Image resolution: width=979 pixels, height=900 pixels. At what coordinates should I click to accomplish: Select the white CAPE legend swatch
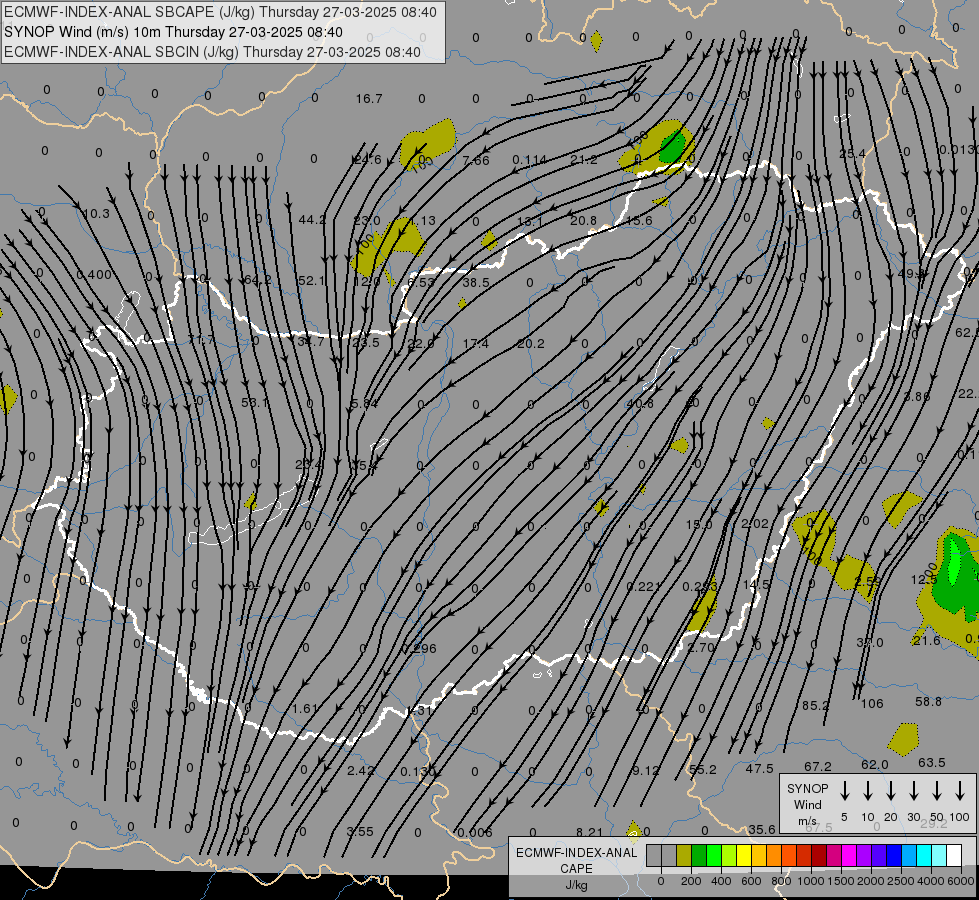pos(954,856)
